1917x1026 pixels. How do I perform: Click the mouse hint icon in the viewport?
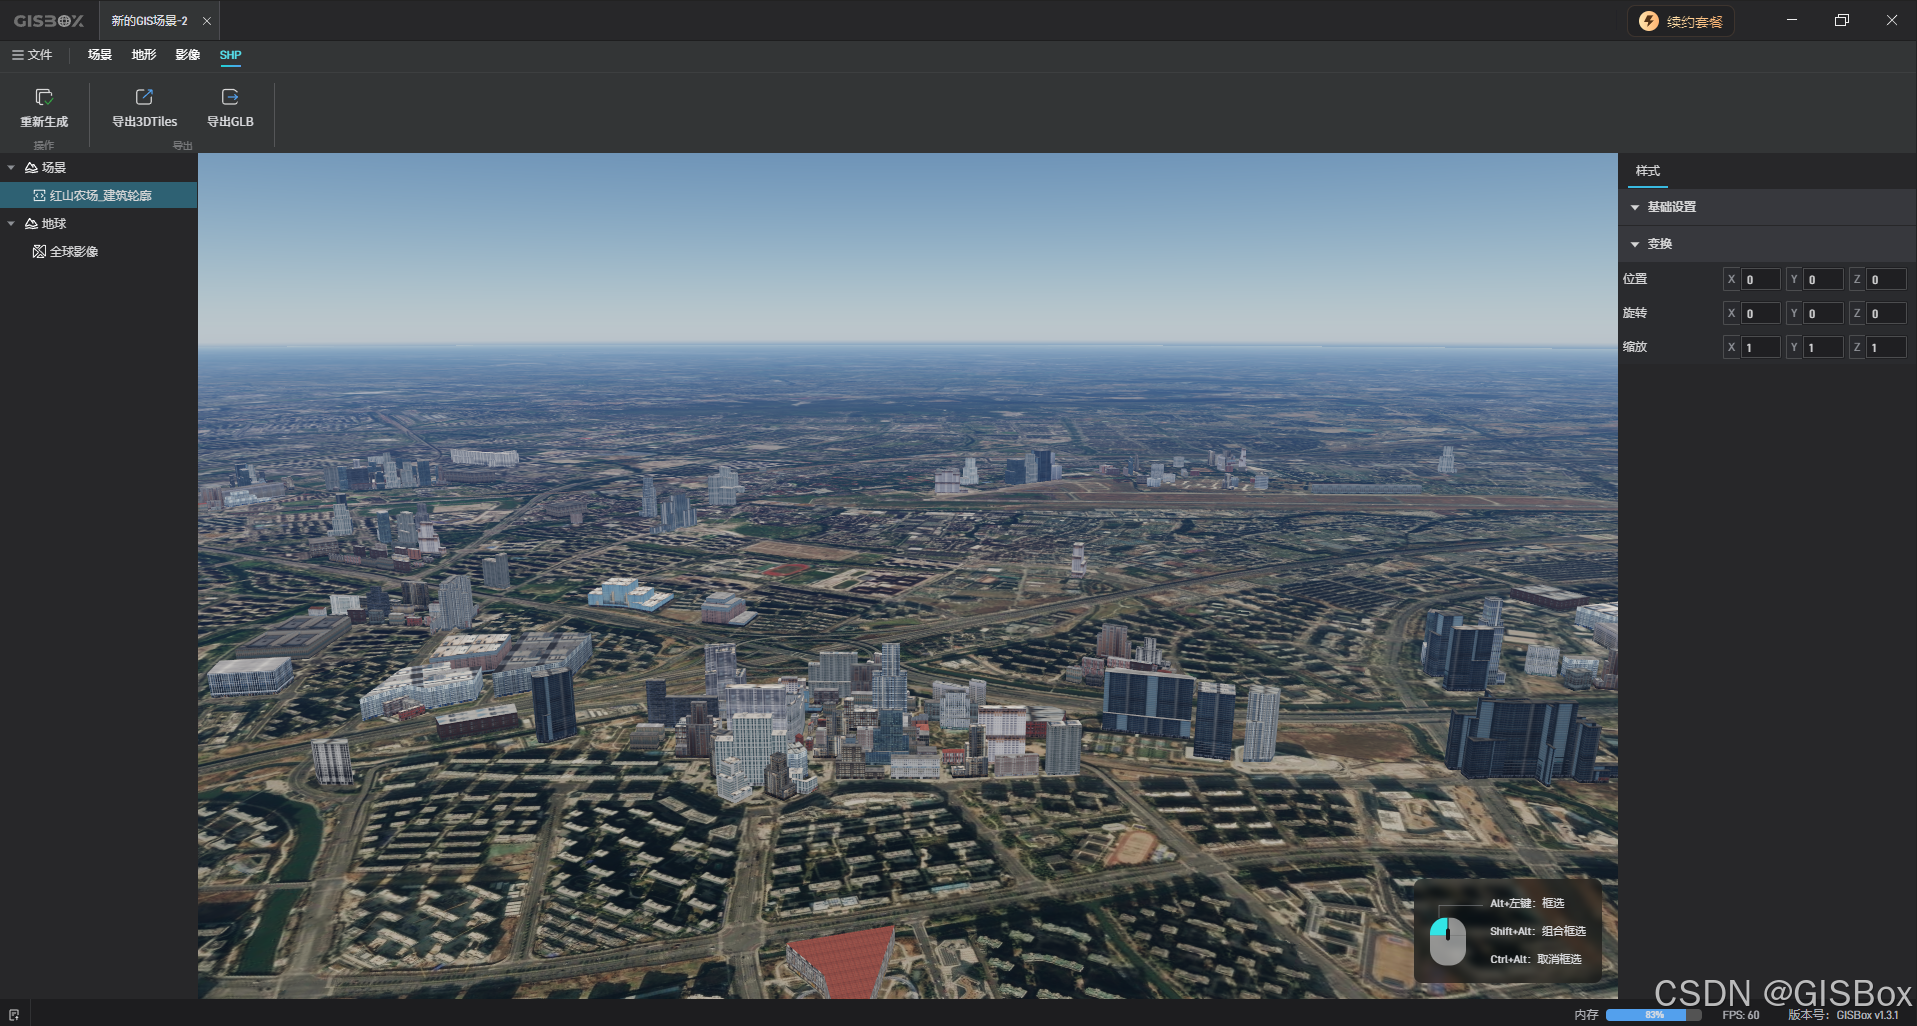1448,941
